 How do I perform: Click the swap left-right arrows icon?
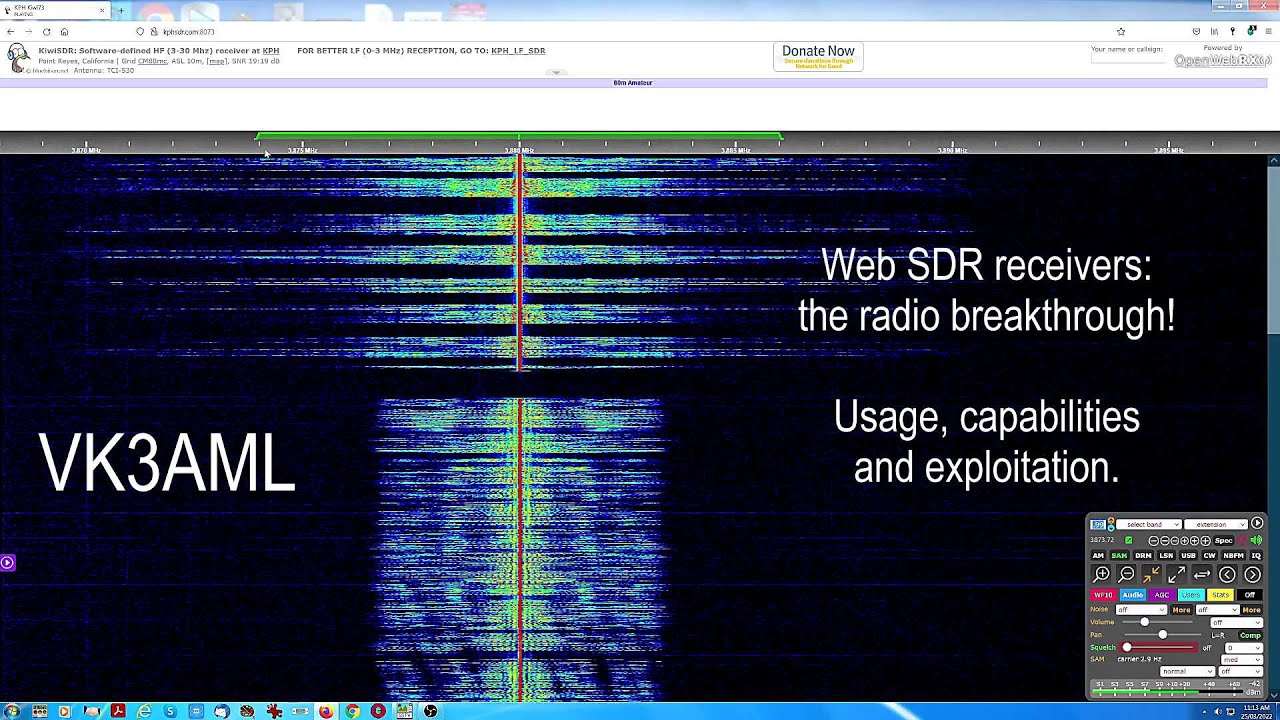click(1202, 574)
